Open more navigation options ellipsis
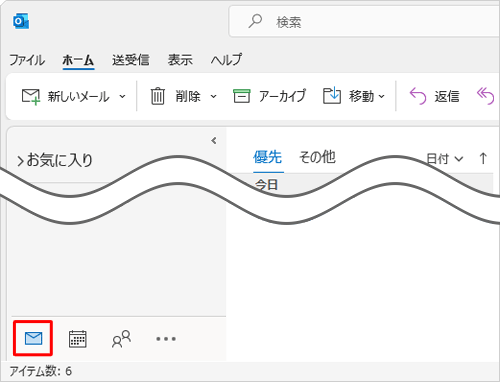Viewport: 500px width, 382px height. pos(166,339)
